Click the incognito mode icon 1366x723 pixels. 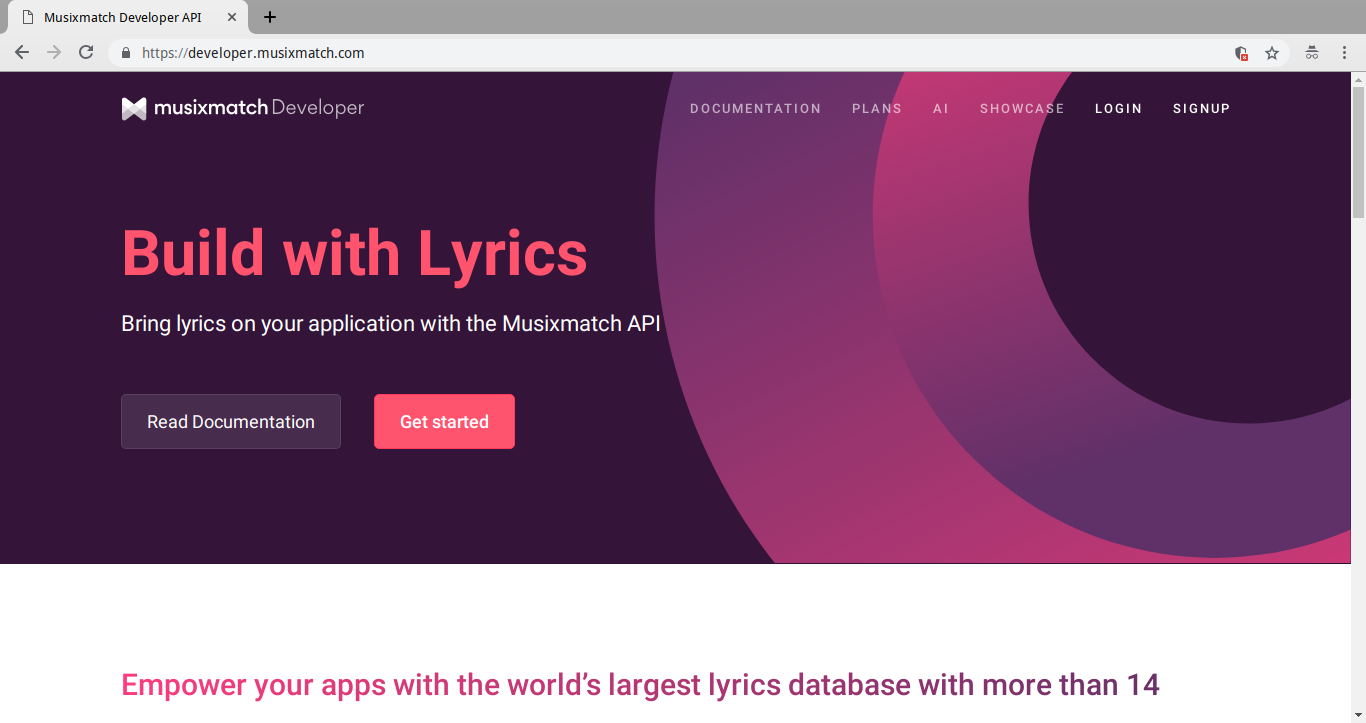click(x=1312, y=53)
